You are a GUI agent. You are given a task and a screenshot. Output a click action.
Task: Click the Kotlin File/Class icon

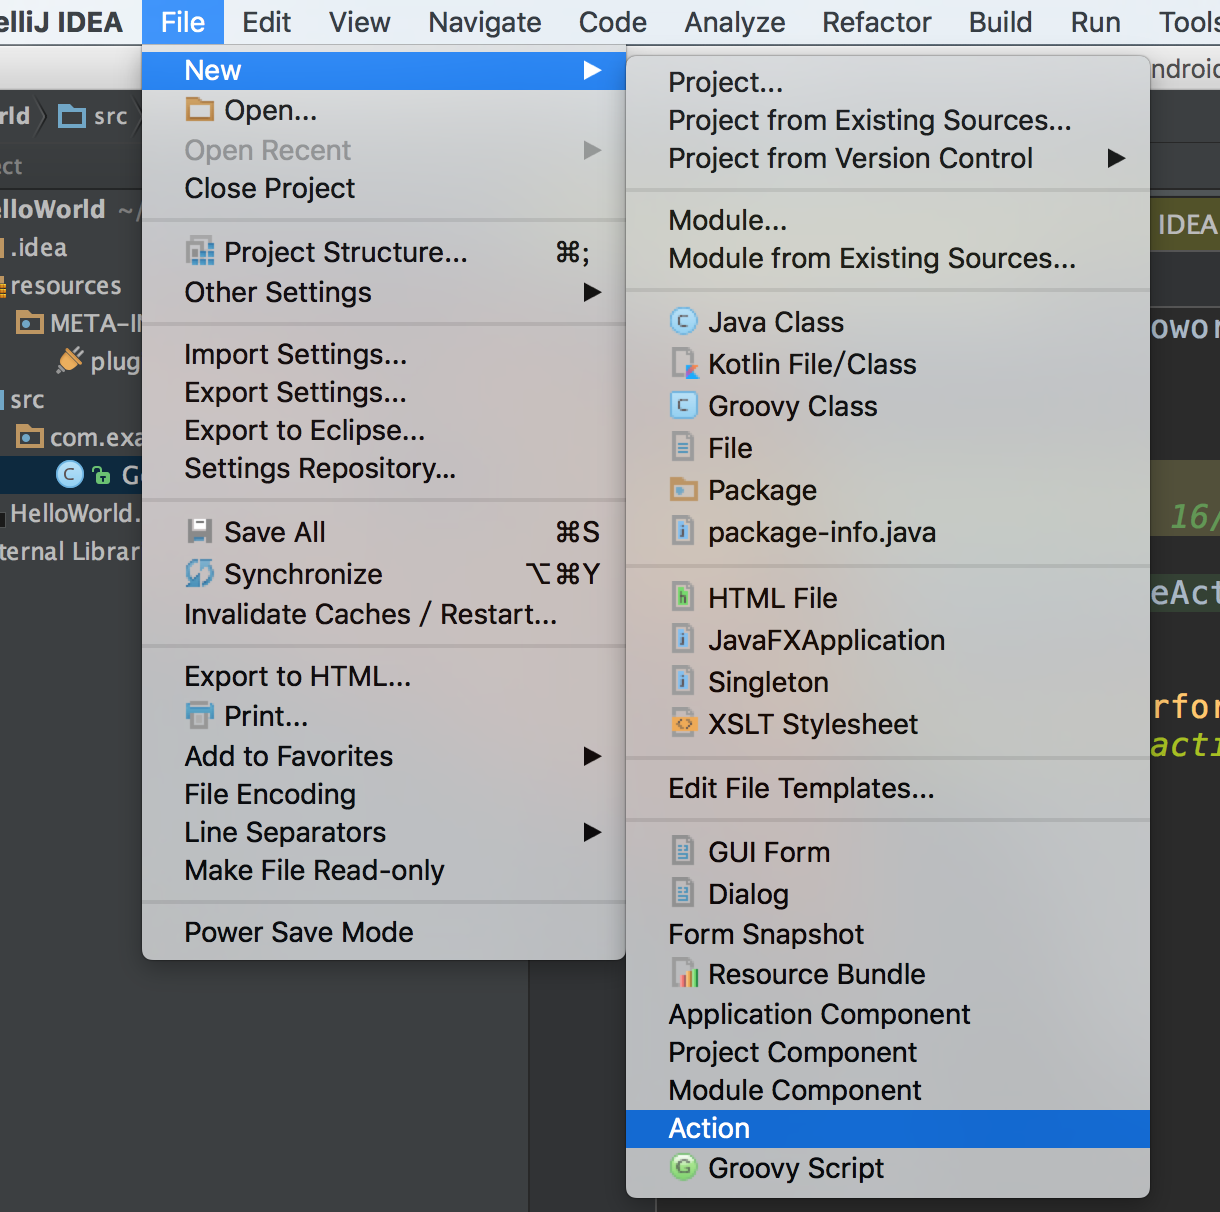tap(683, 364)
